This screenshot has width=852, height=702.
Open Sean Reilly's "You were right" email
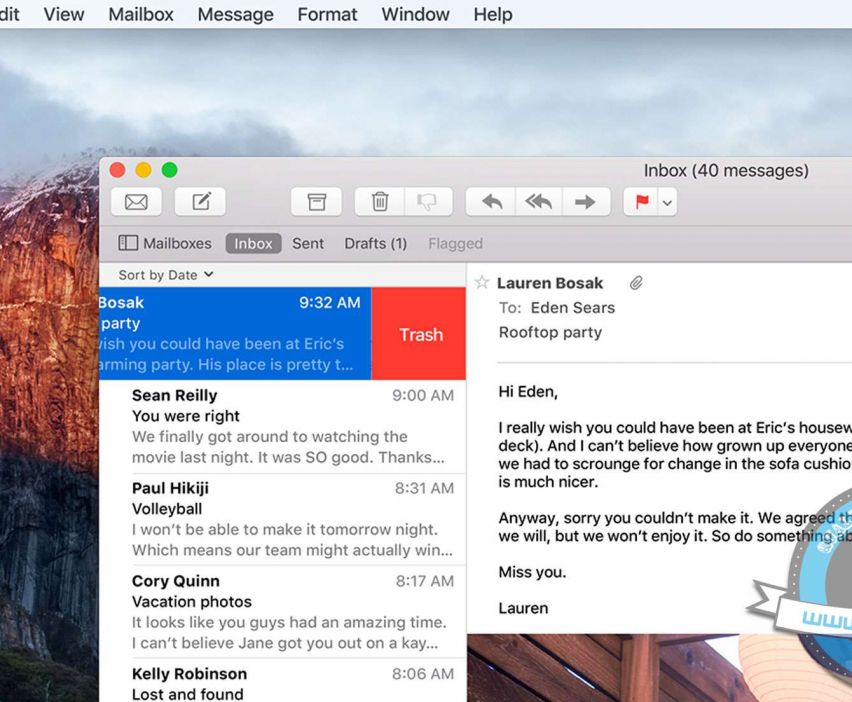[x=290, y=426]
